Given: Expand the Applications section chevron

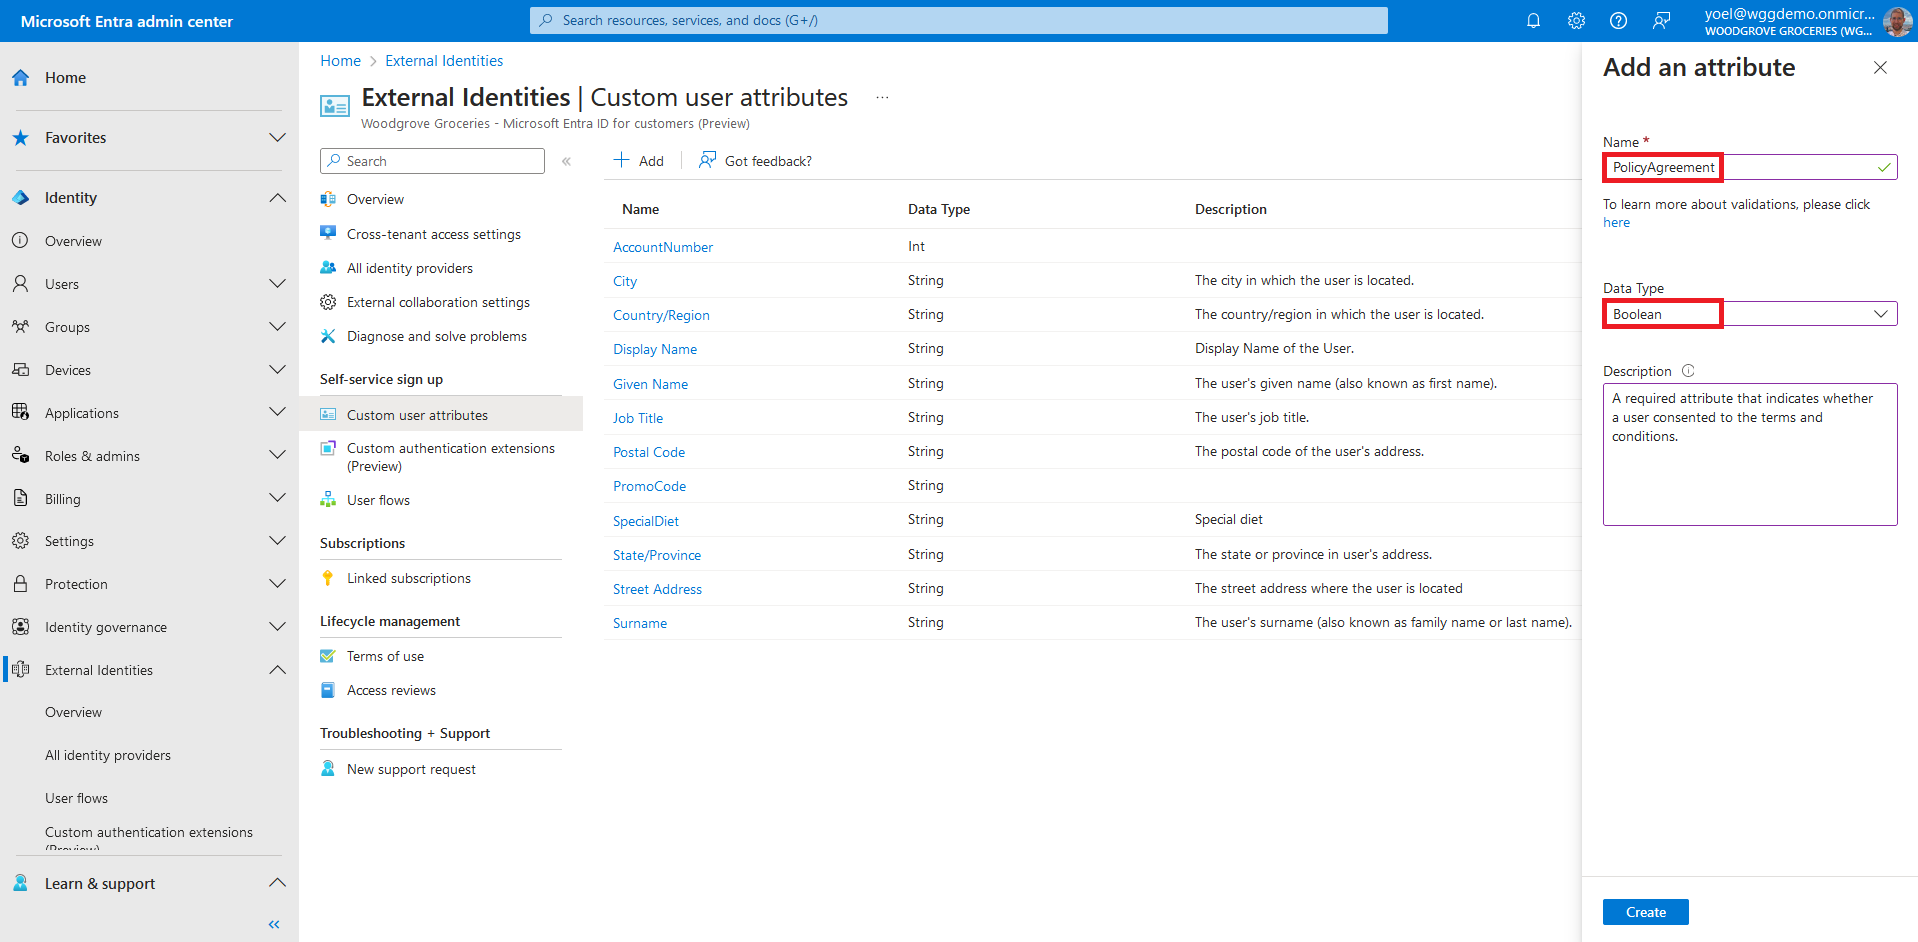Looking at the screenshot, I should 277,413.
